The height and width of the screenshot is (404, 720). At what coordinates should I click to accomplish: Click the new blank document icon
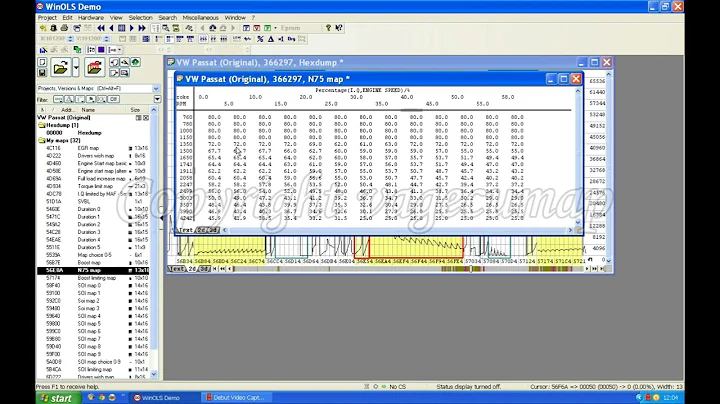coord(42,62)
